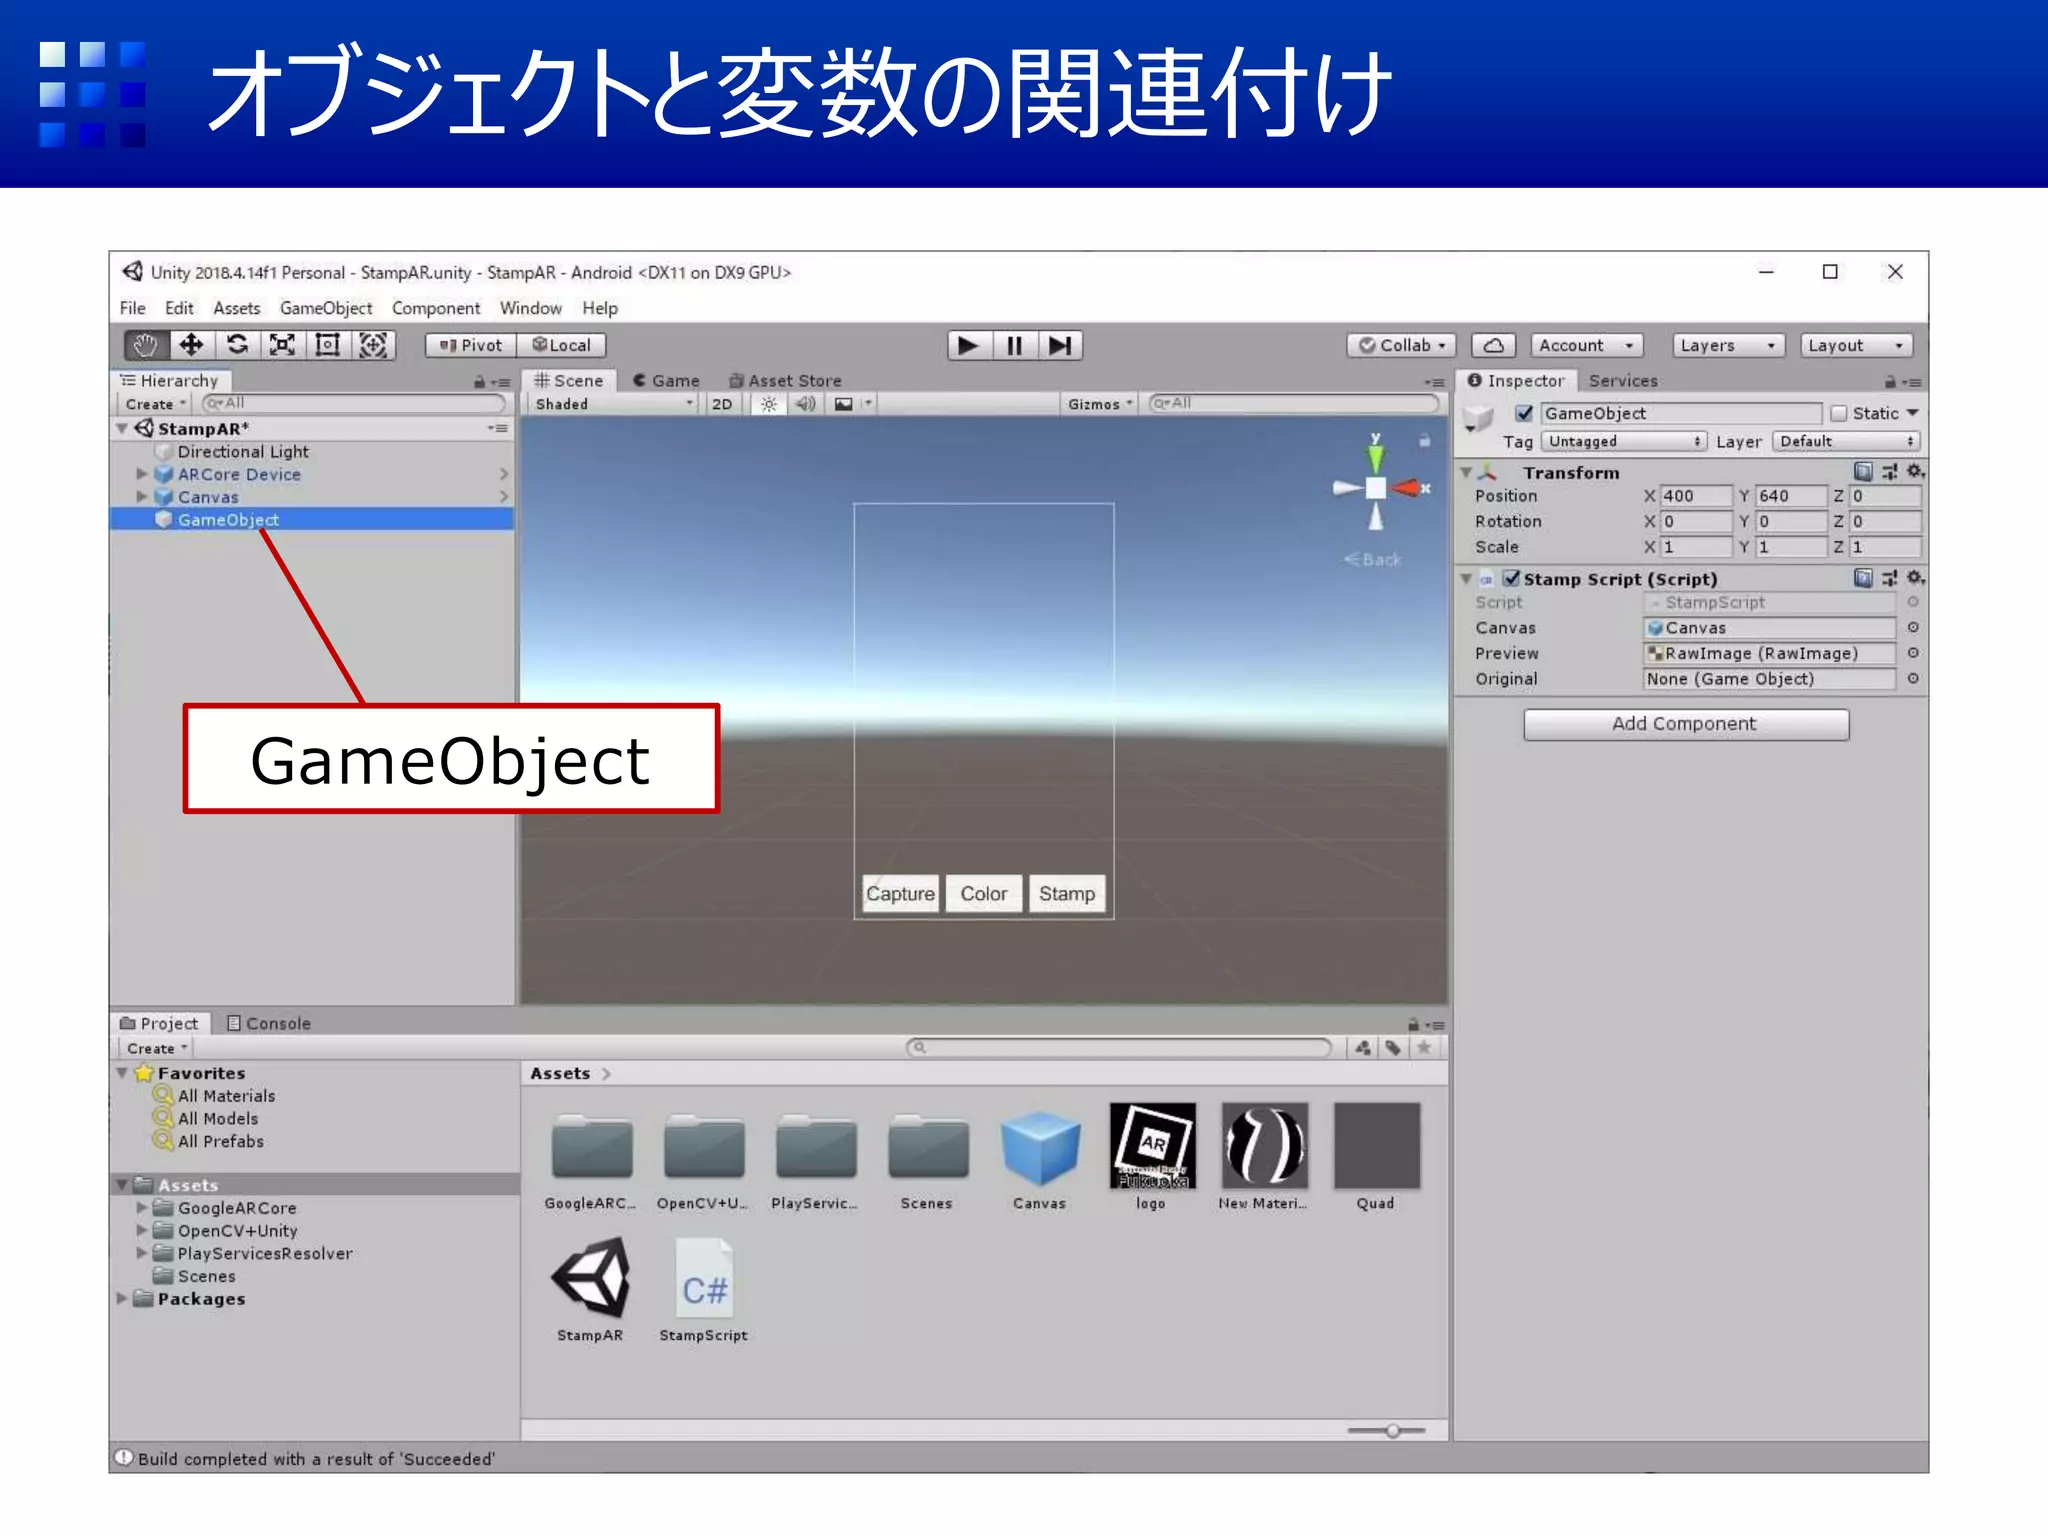This screenshot has width=2048, height=1536.
Task: Open the Window menu
Action: [531, 308]
